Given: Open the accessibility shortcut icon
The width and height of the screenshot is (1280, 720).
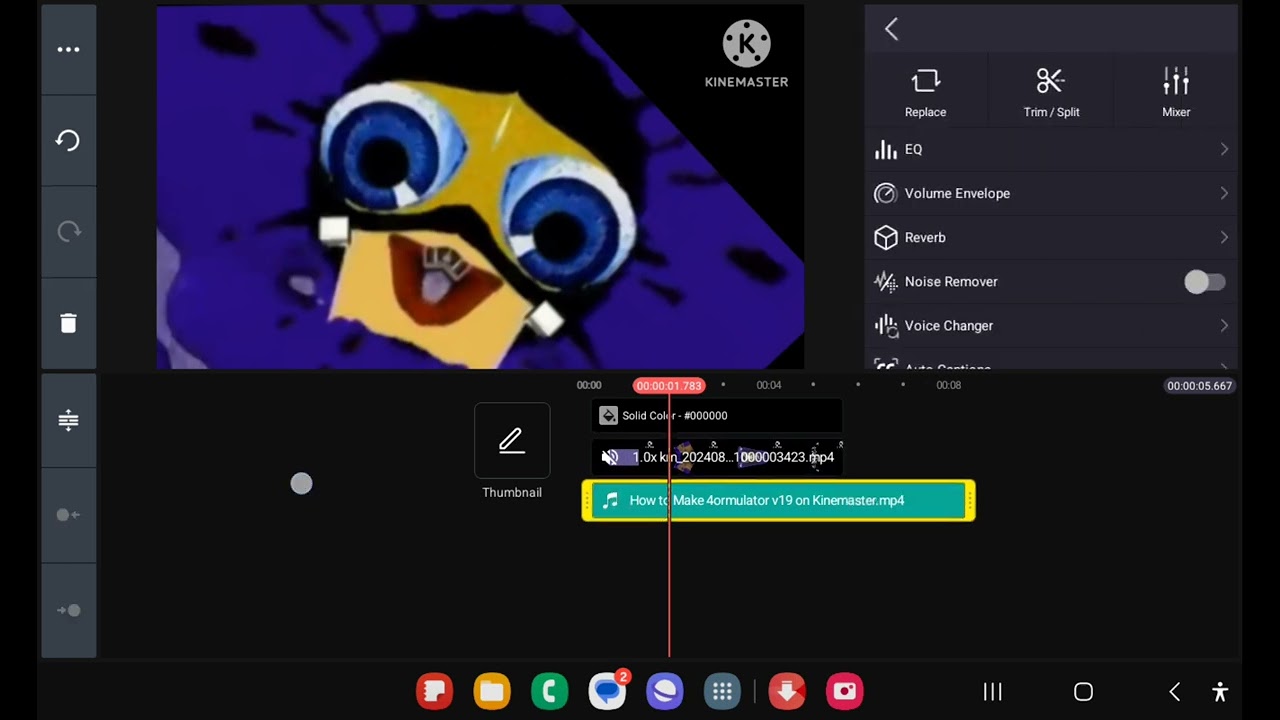Looking at the screenshot, I should click(1219, 691).
